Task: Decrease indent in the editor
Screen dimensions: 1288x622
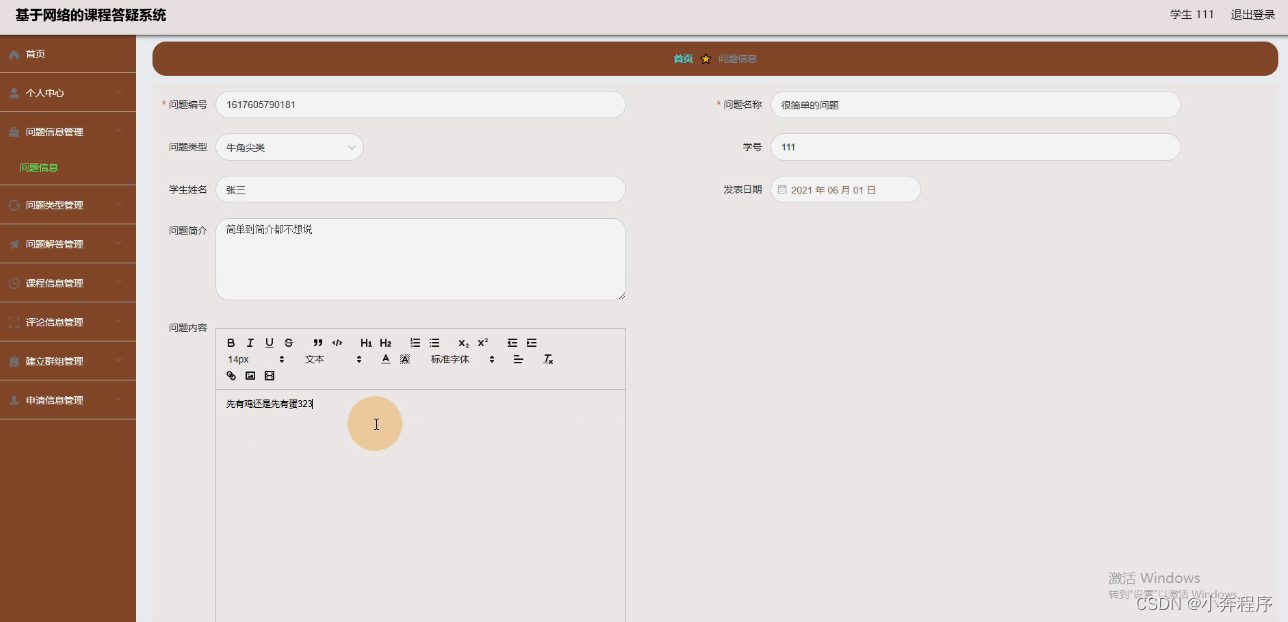Action: click(512, 343)
